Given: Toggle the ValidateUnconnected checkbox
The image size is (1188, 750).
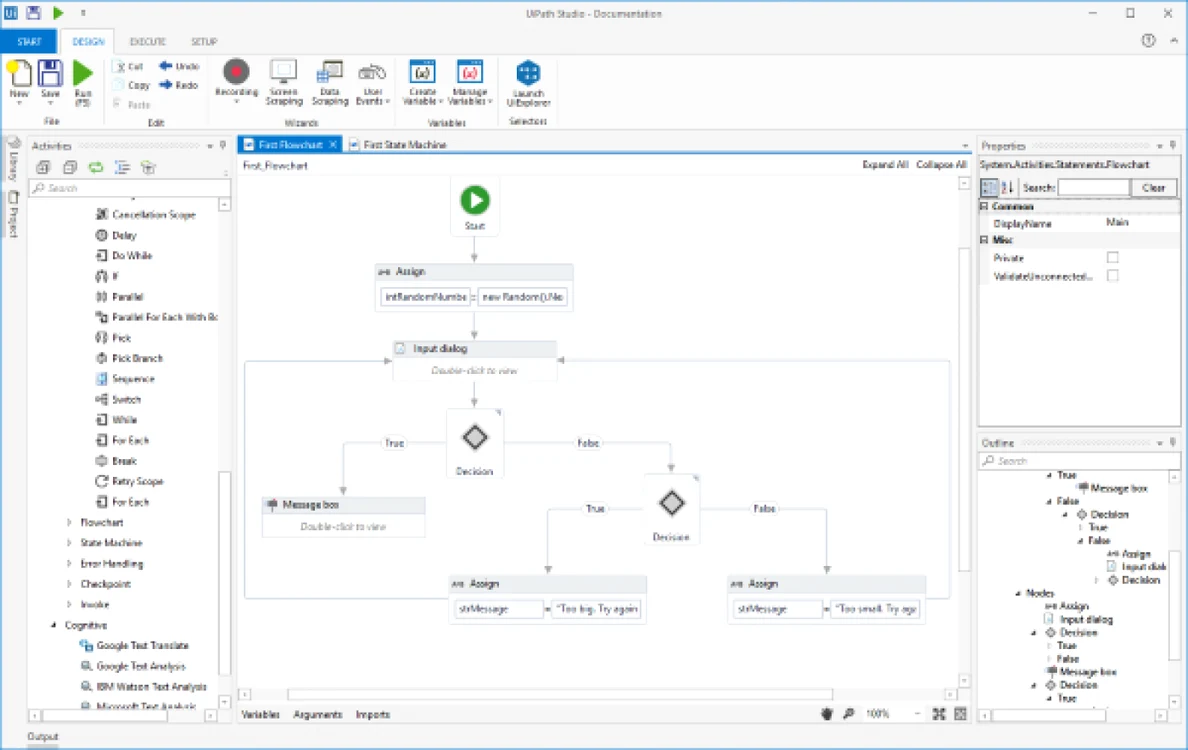Looking at the screenshot, I should (x=1112, y=276).
